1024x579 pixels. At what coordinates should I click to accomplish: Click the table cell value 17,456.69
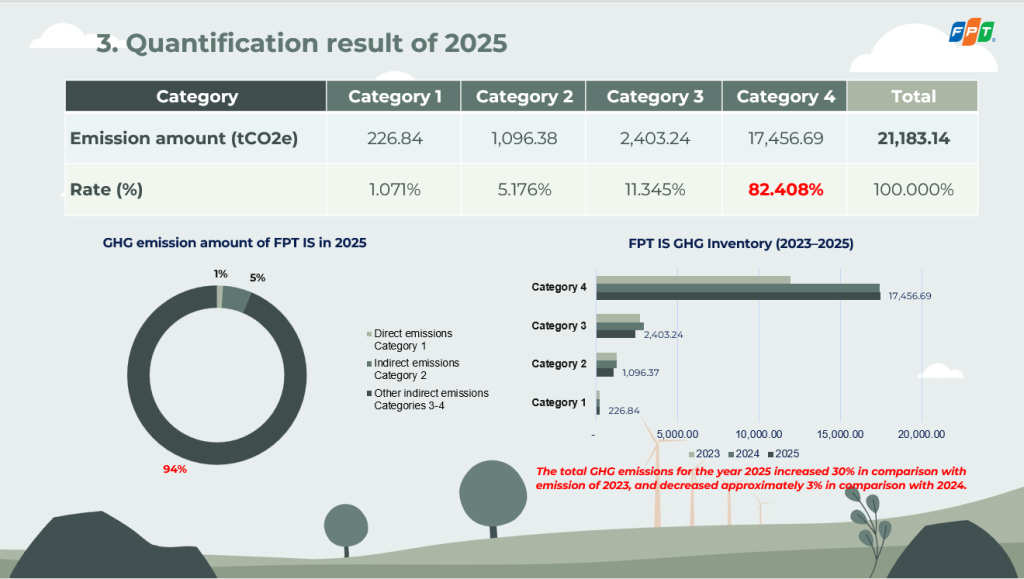(x=785, y=138)
